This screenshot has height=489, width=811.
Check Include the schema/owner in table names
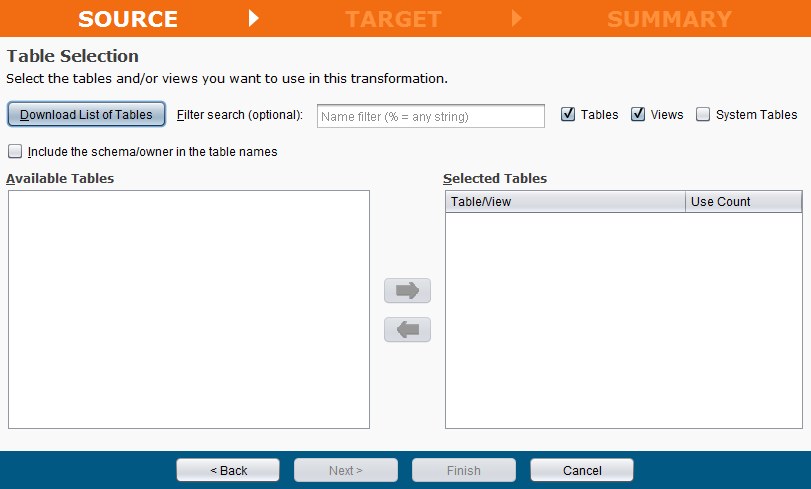[x=15, y=152]
